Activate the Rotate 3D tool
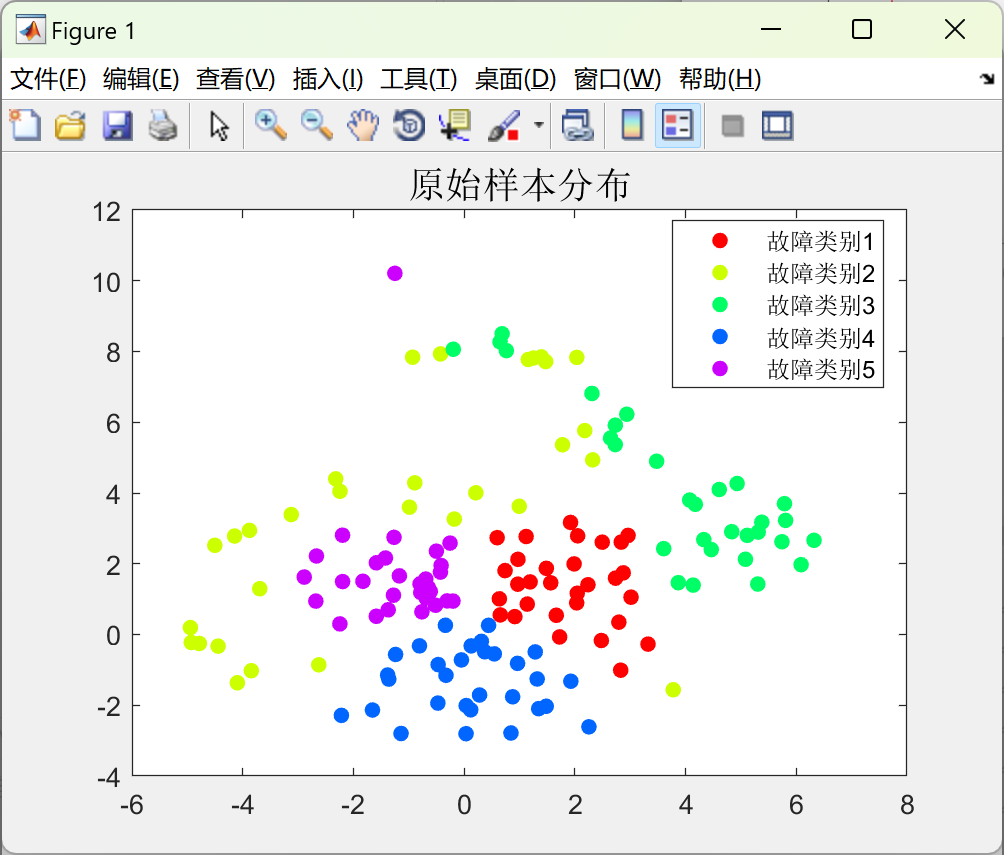 [409, 125]
